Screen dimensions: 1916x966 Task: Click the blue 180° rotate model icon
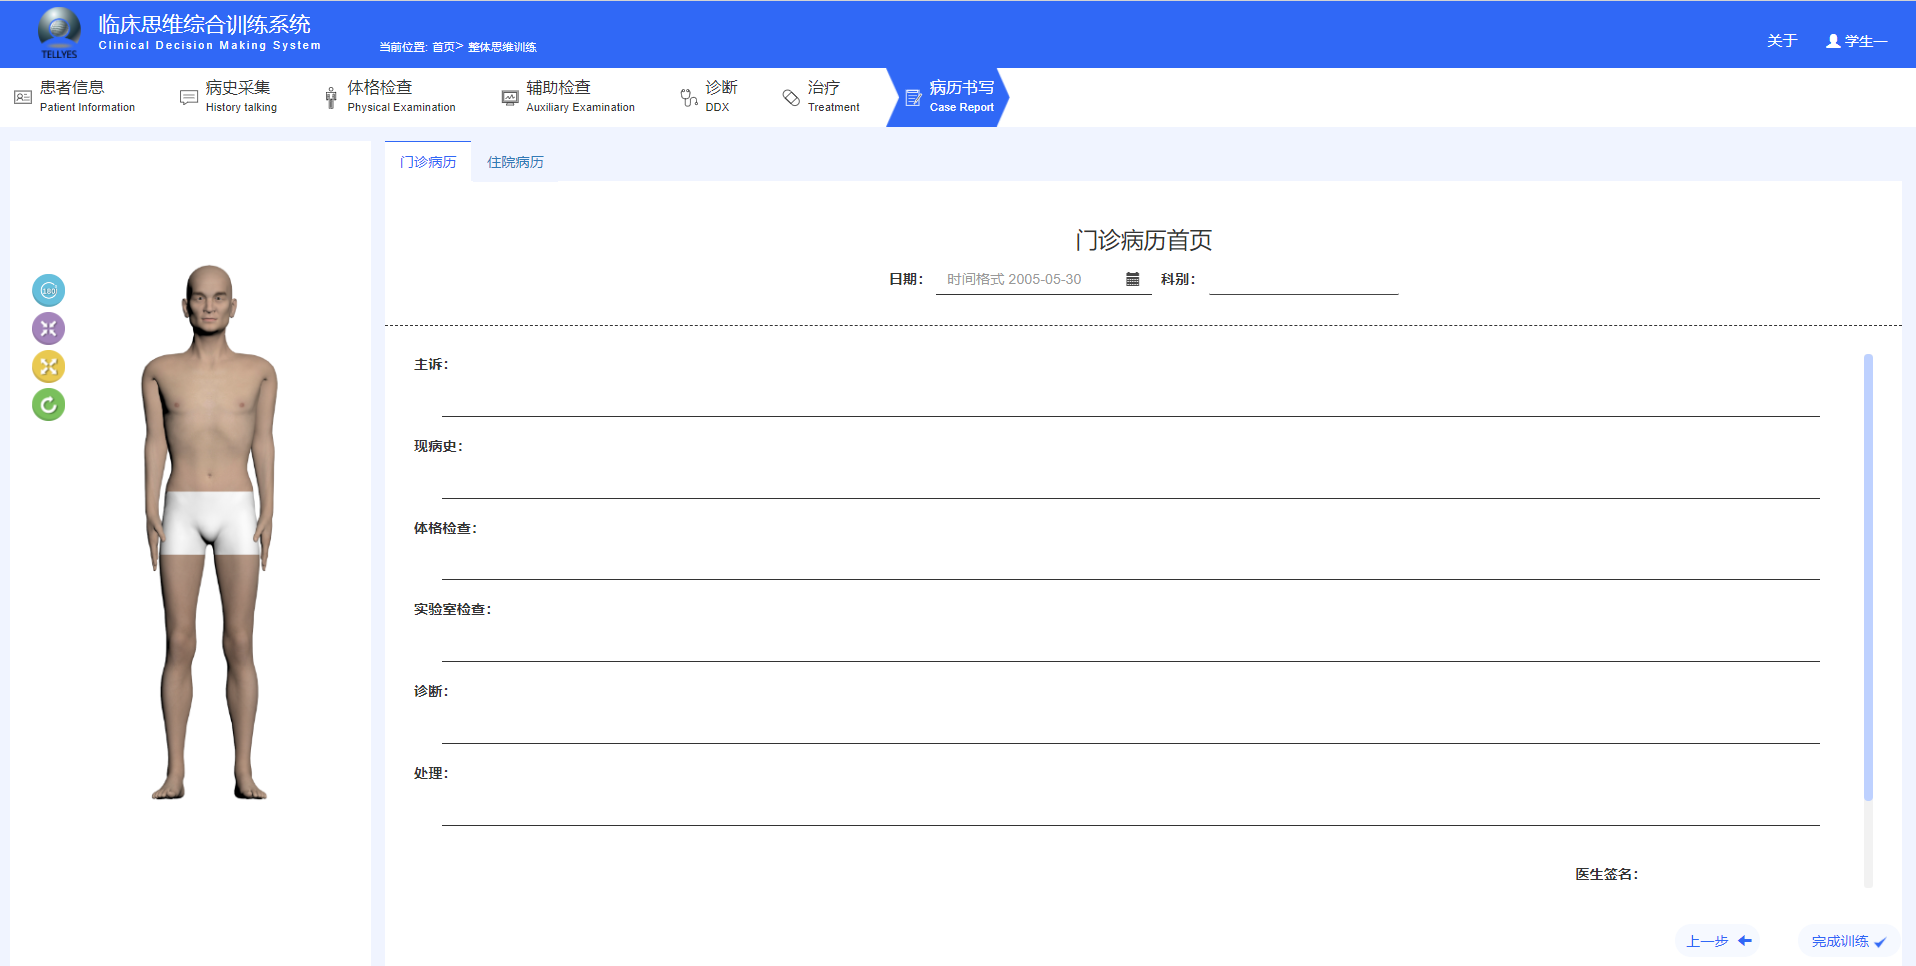(x=48, y=291)
